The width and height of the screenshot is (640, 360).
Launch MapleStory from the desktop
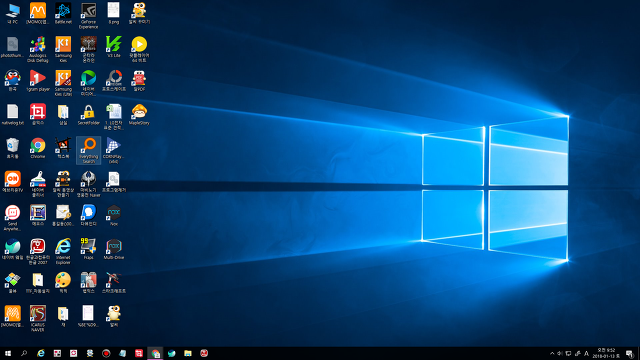point(139,115)
